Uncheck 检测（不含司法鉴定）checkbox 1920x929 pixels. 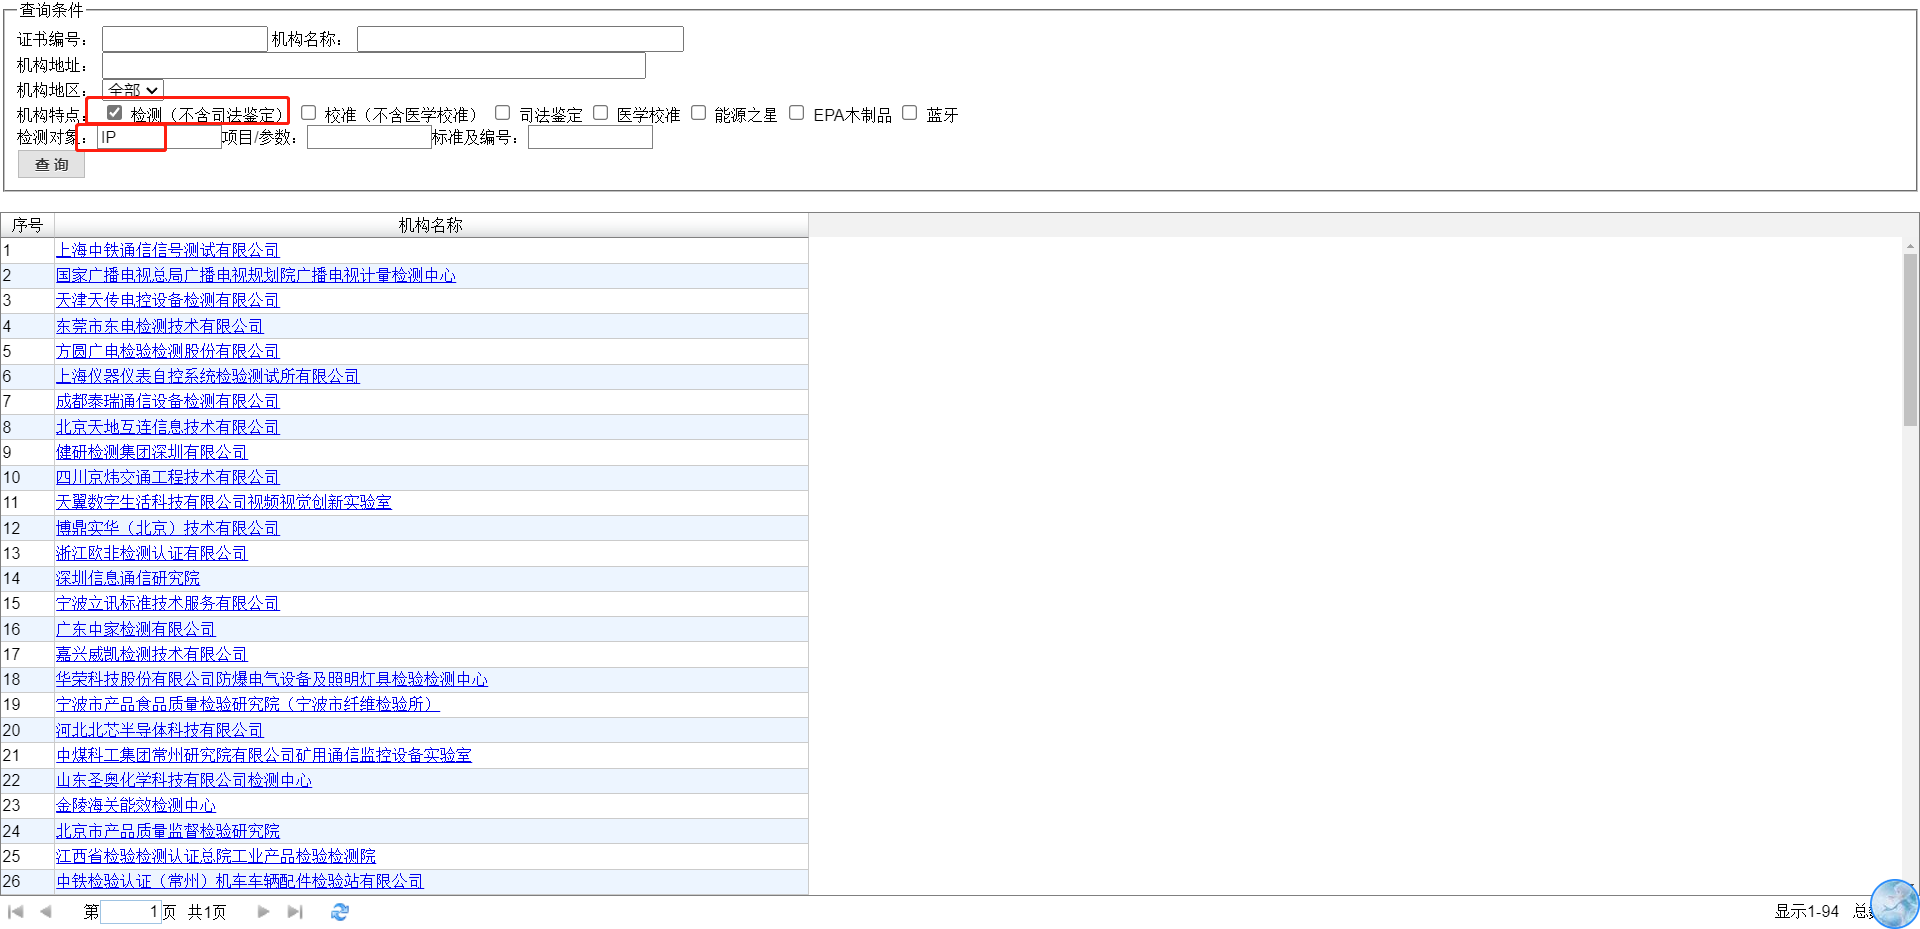click(115, 113)
